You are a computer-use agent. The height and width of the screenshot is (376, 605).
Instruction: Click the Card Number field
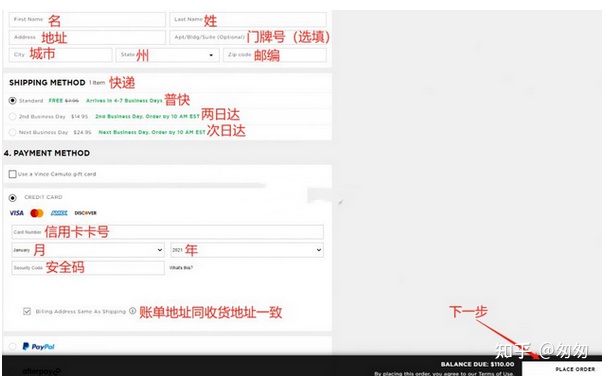pos(167,232)
